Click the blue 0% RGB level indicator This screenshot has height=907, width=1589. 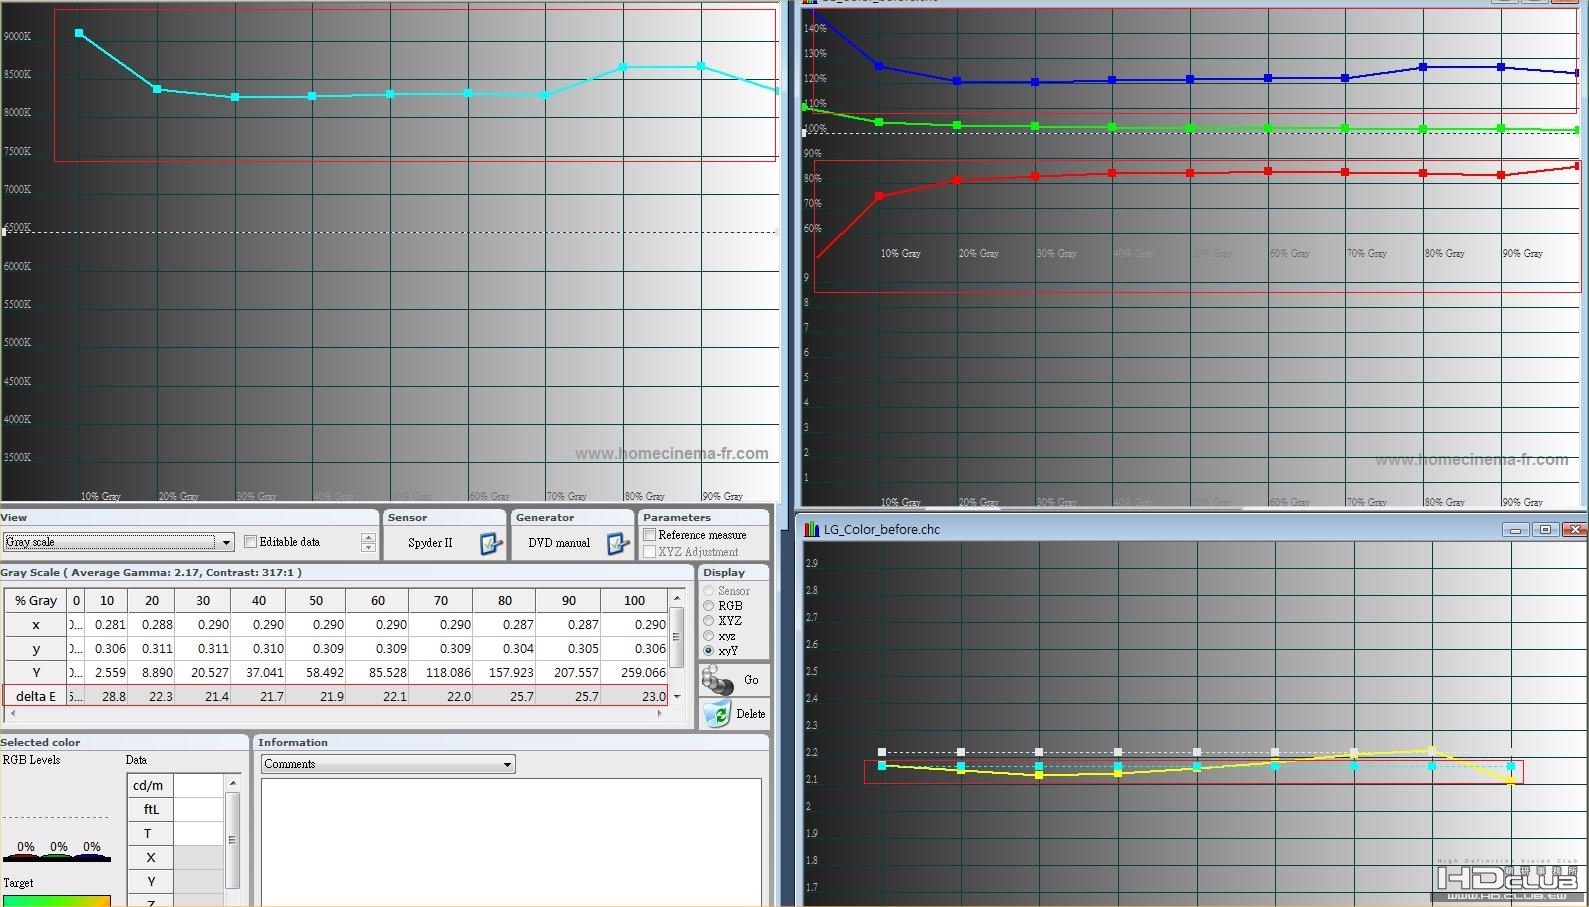coord(92,847)
